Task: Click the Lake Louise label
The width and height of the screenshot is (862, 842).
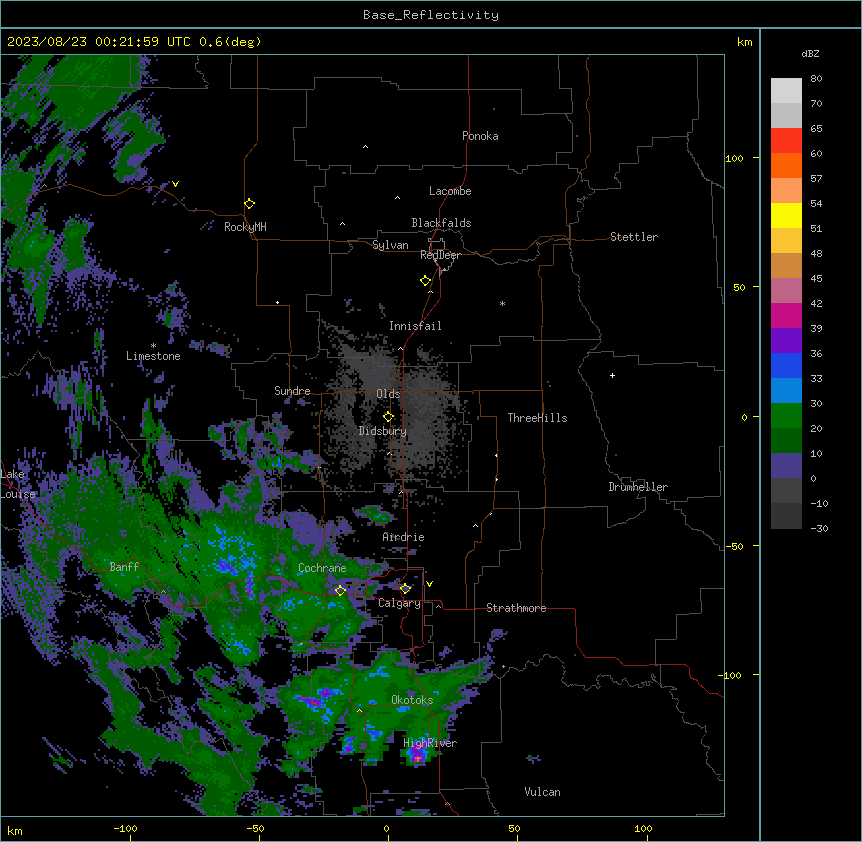Action: pyautogui.click(x=16, y=484)
